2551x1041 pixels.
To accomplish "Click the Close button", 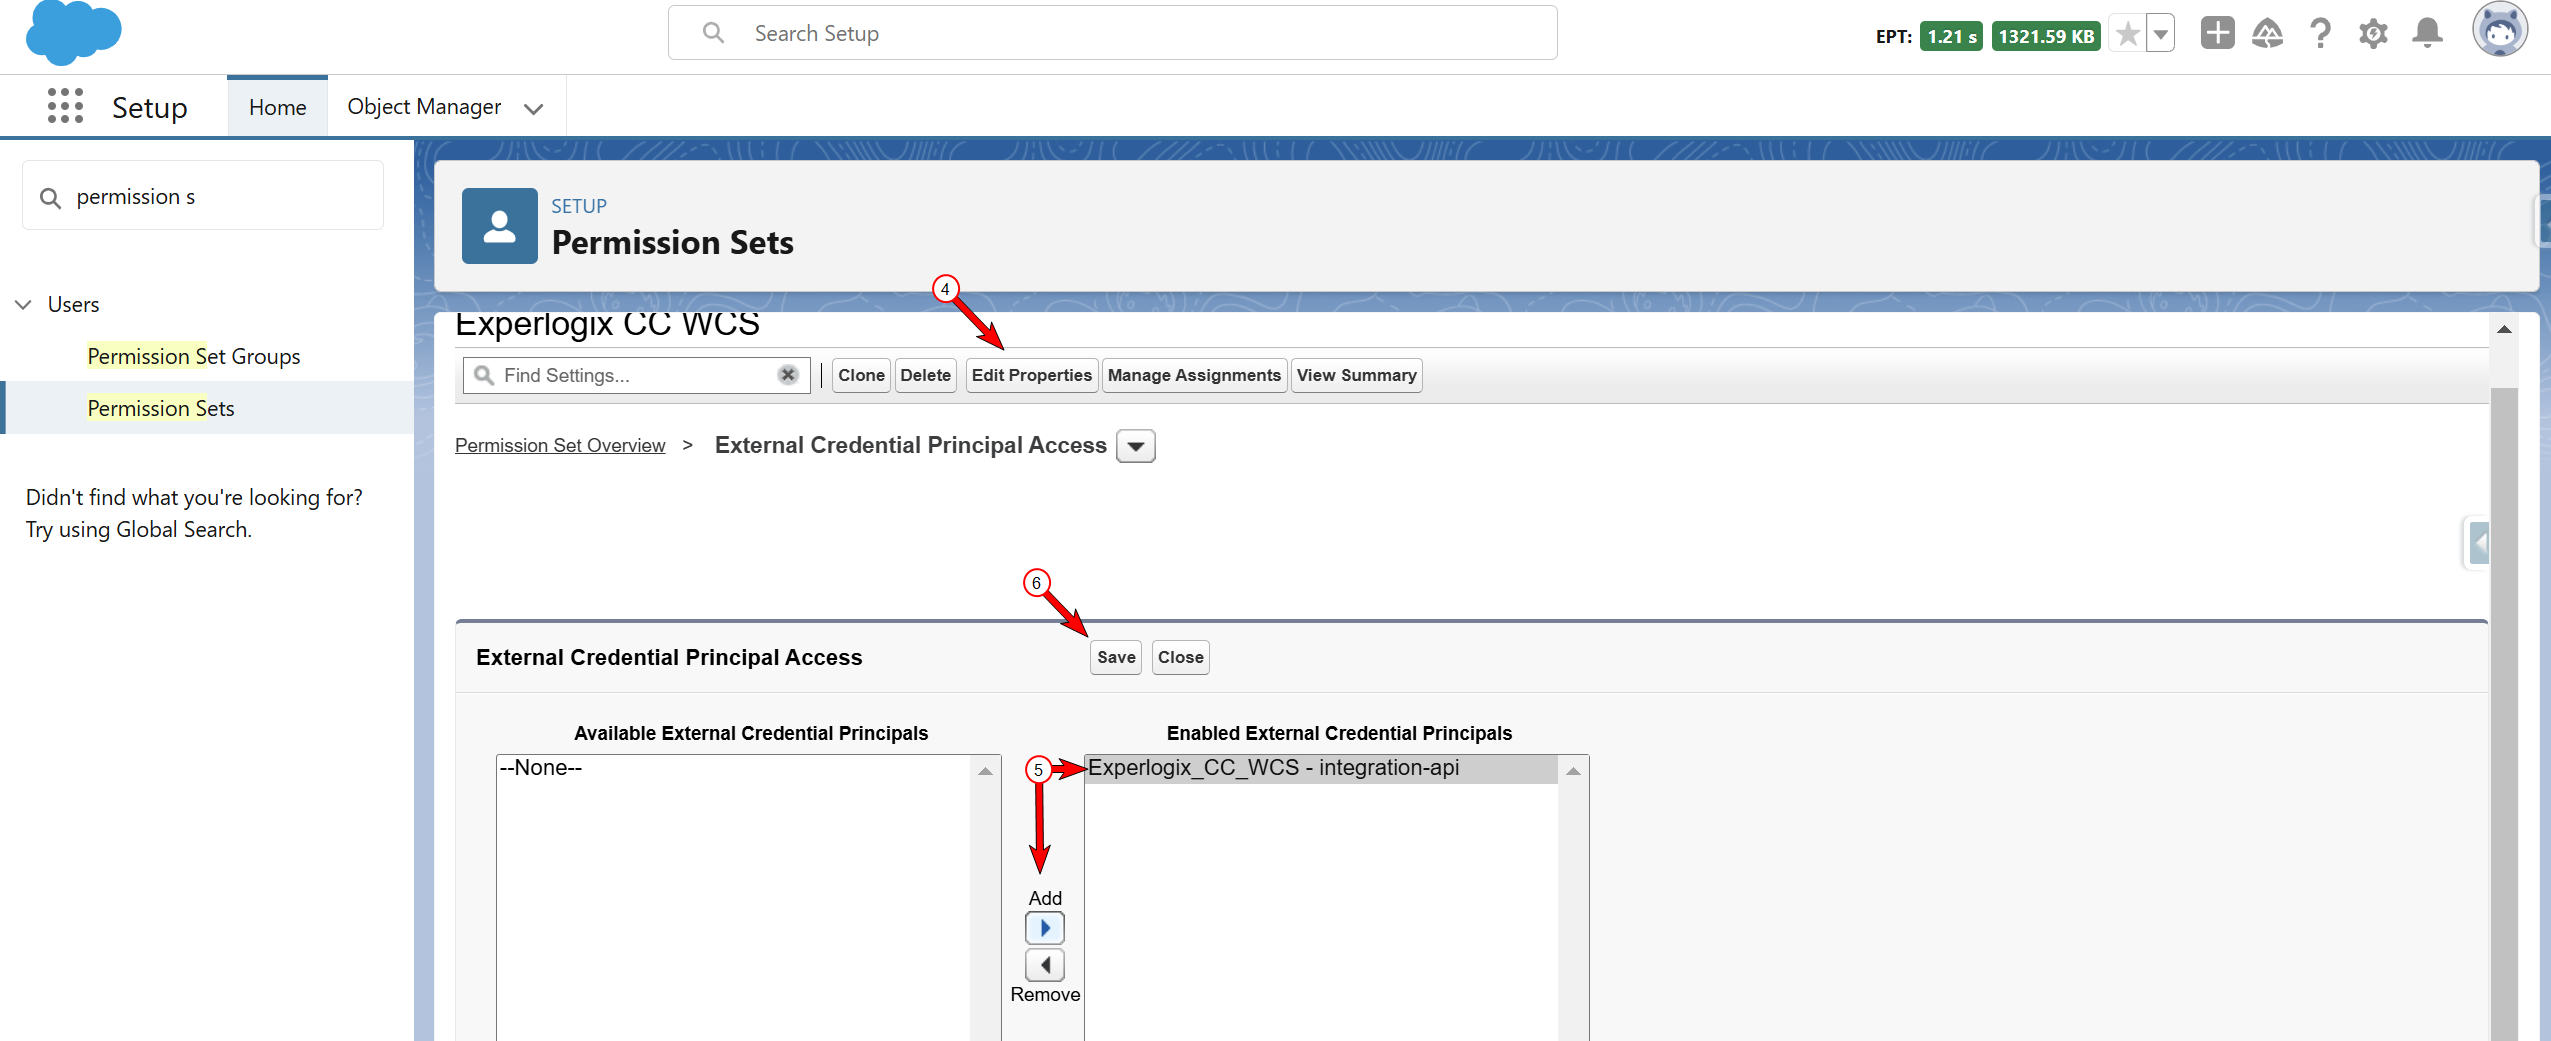I will coord(1180,657).
